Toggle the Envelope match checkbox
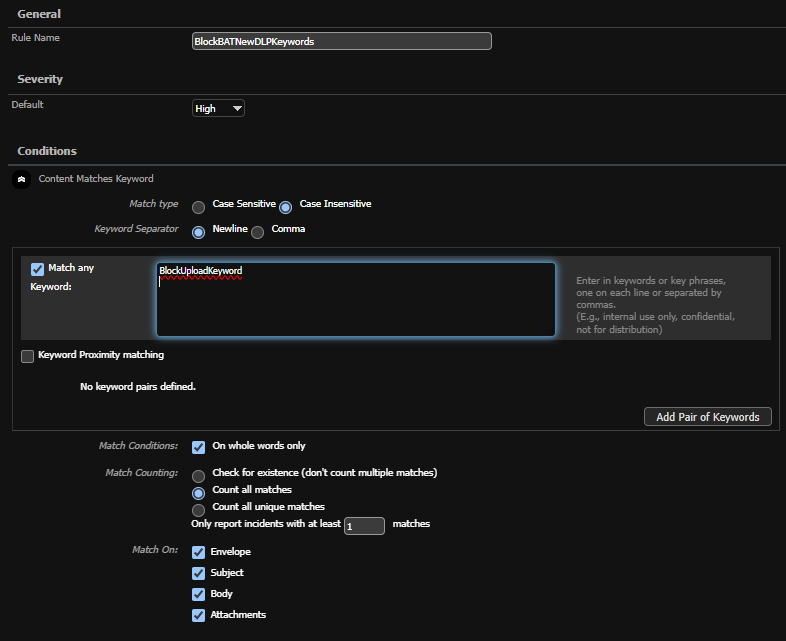This screenshot has height=641, width=786. pyautogui.click(x=199, y=553)
